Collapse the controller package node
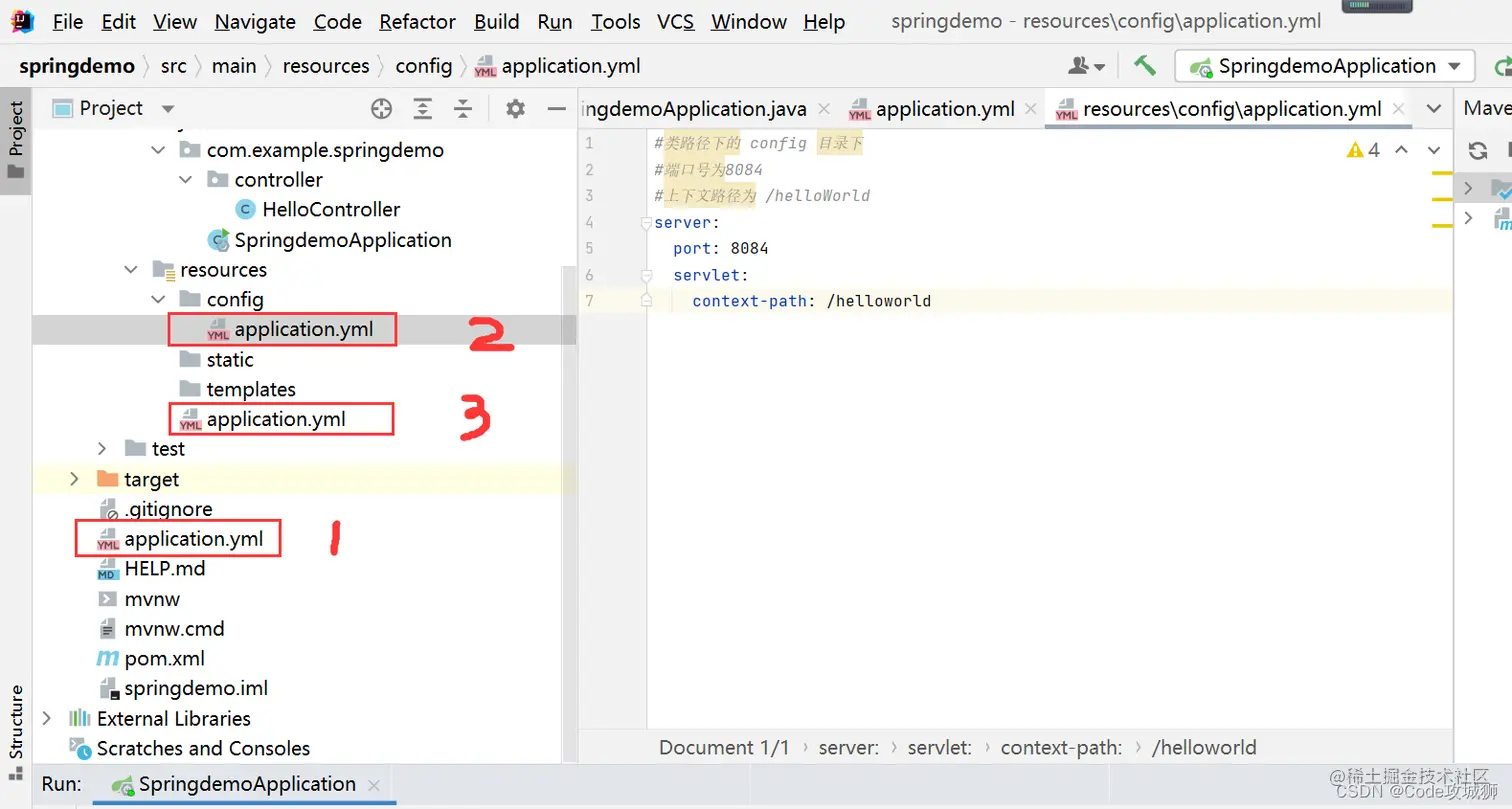1512x809 pixels. 185,181
